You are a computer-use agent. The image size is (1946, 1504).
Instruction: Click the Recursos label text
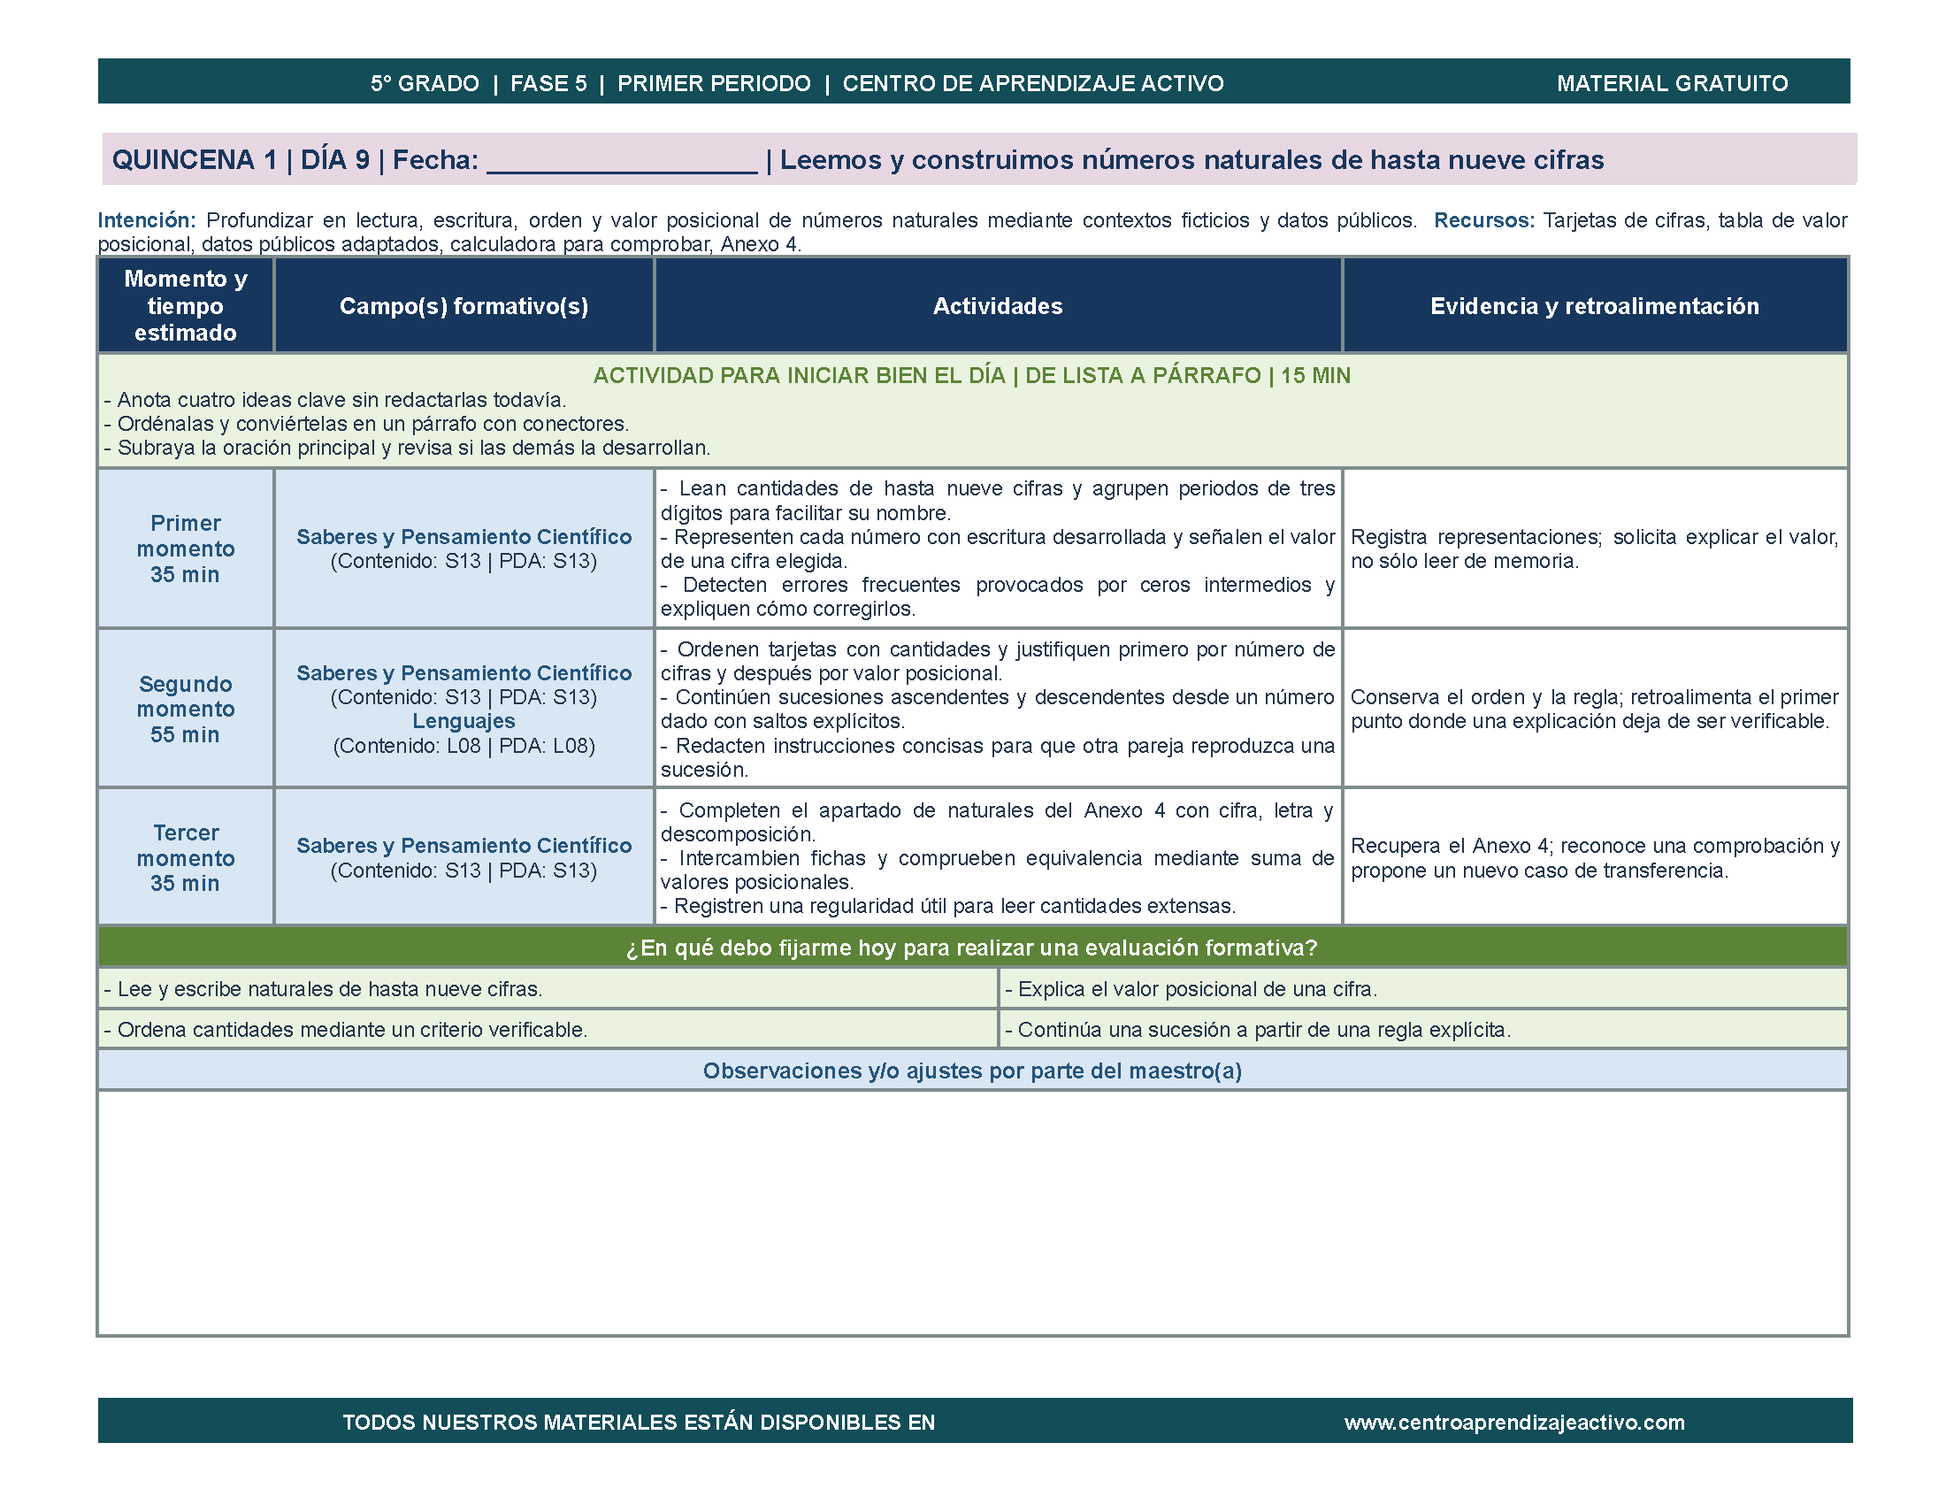click(x=1484, y=220)
